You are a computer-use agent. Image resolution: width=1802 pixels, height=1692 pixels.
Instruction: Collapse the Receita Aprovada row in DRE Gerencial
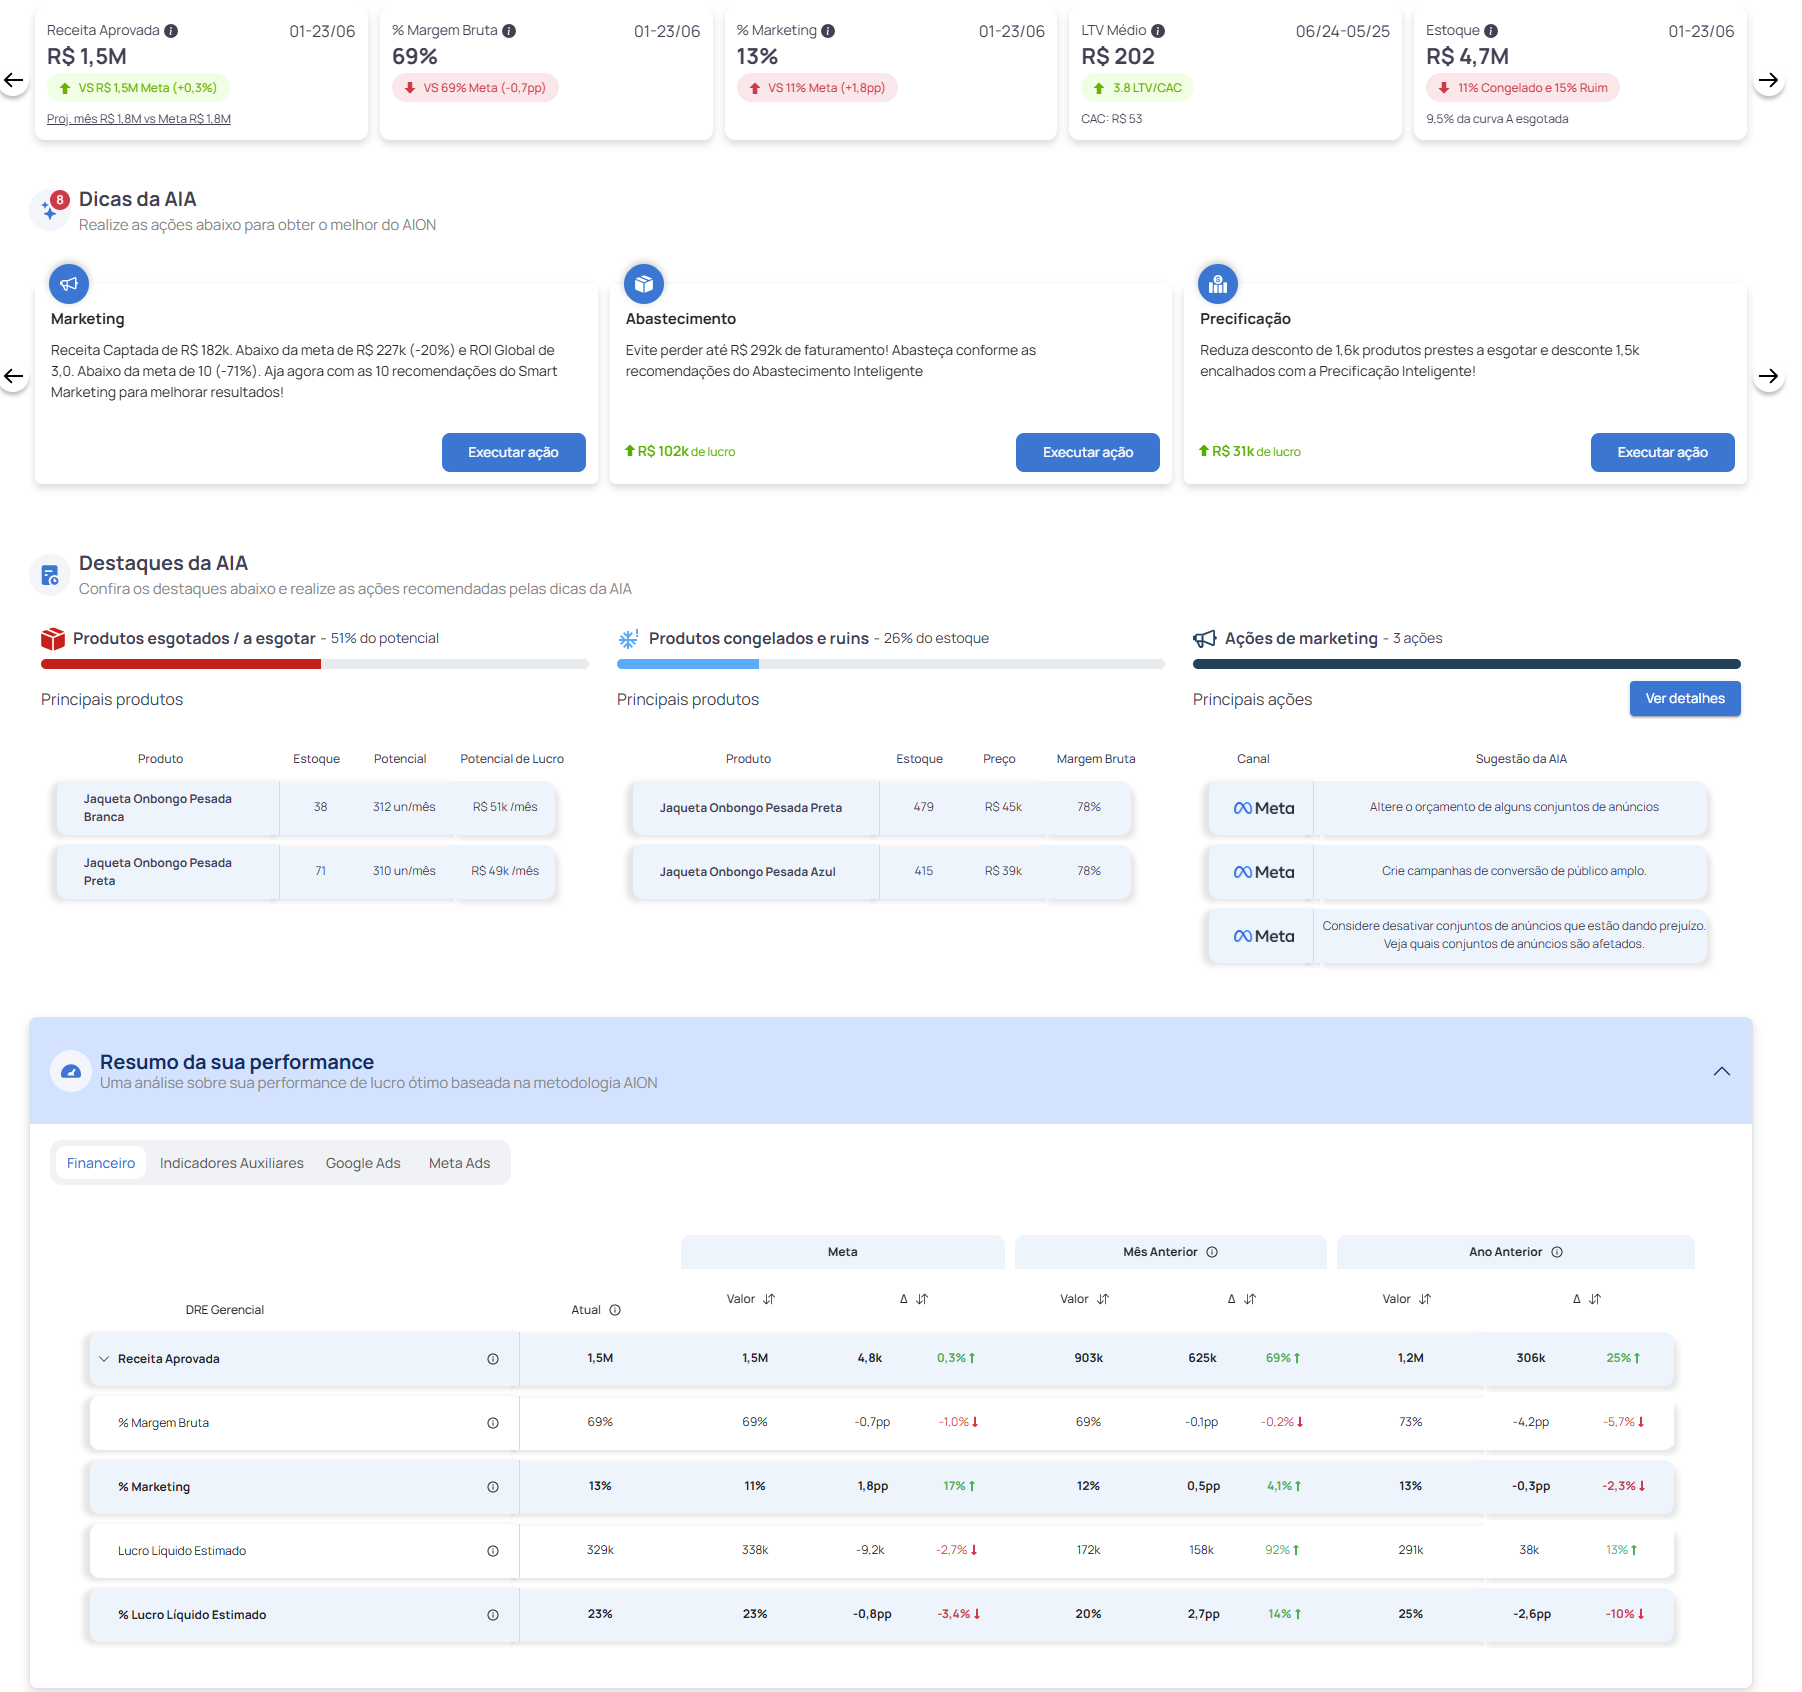[x=103, y=1358]
